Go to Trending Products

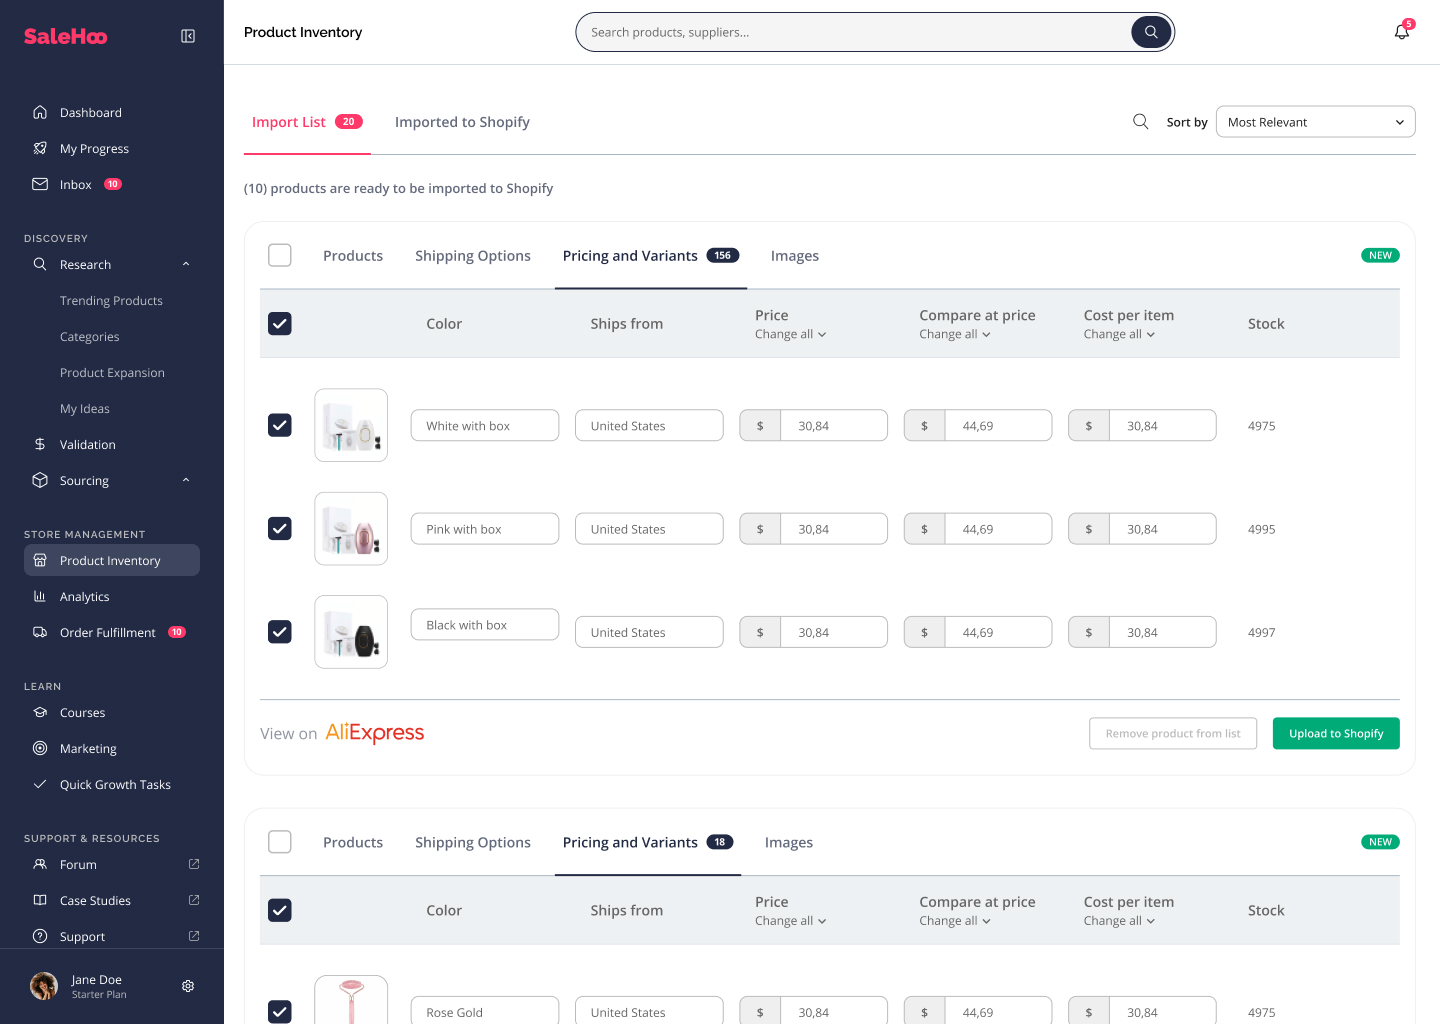click(x=111, y=300)
